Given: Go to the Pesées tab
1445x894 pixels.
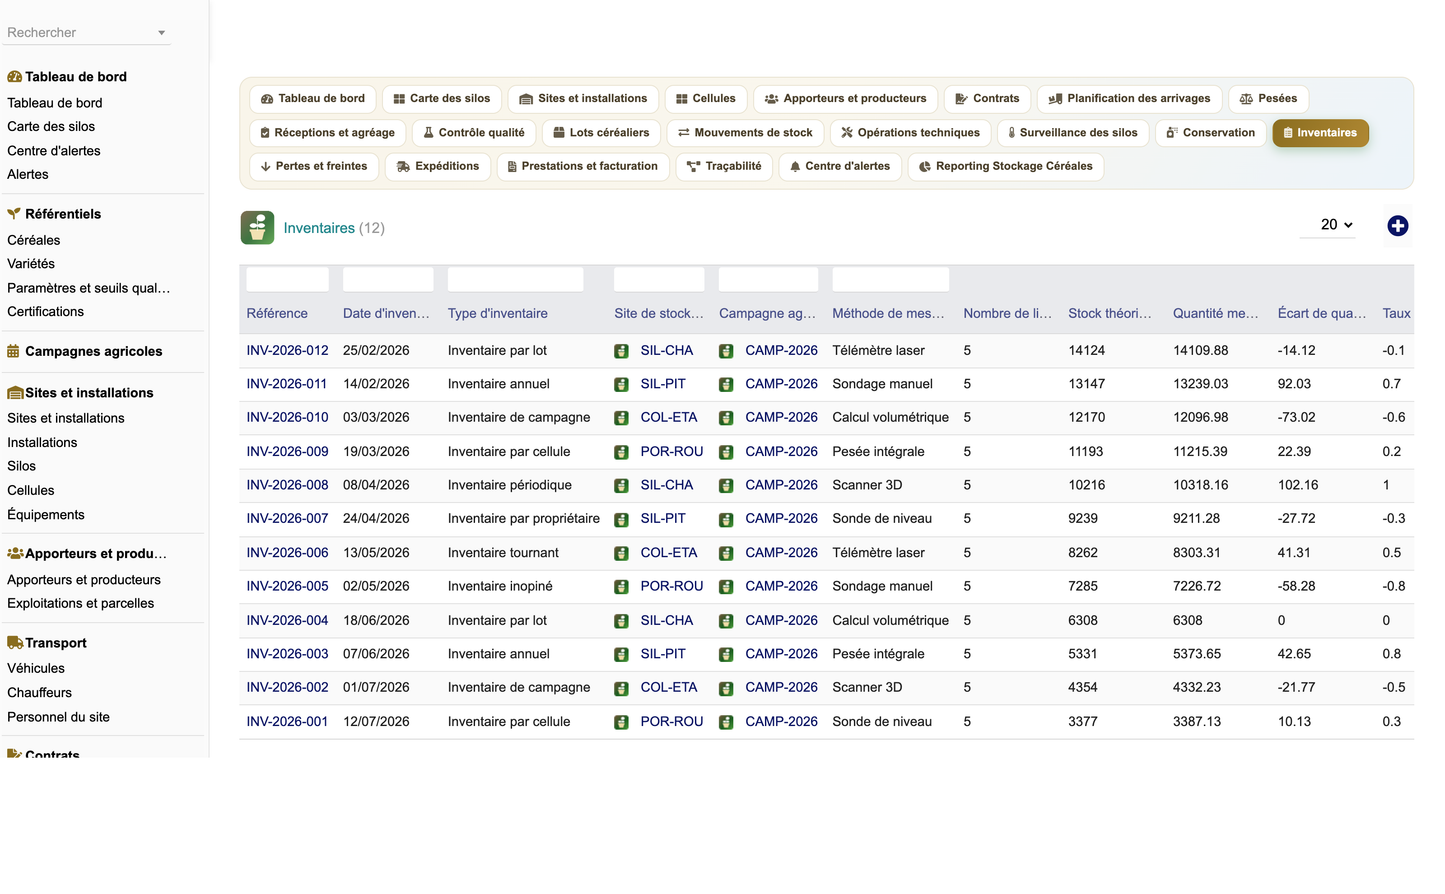Looking at the screenshot, I should (1268, 99).
